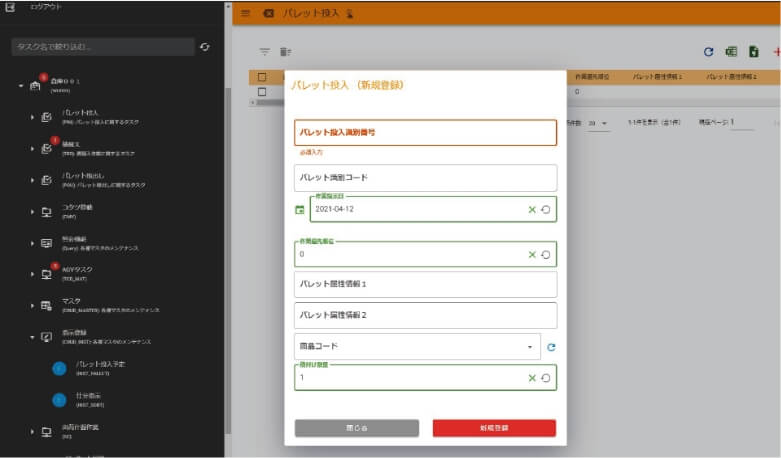
Task: Focus the パレット属性情報1 input field
Action: coord(425,284)
